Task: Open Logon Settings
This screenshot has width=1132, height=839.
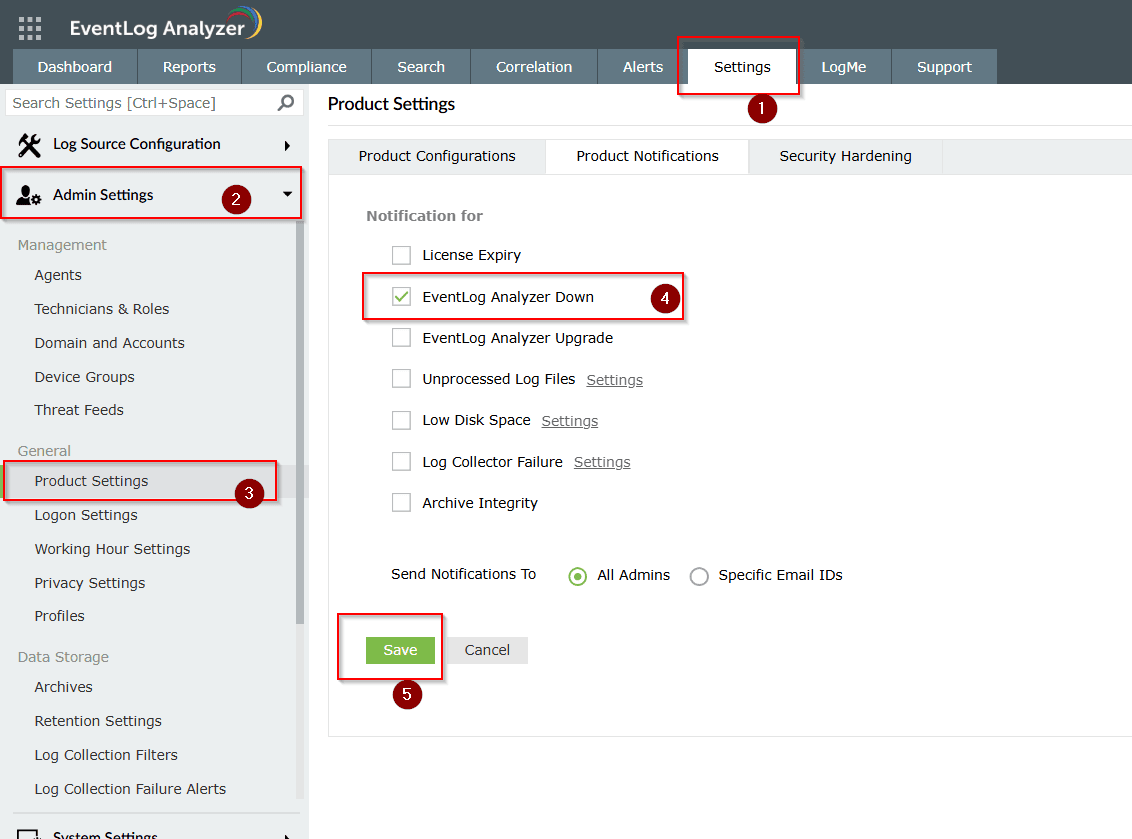Action: pyautogui.click(x=86, y=515)
